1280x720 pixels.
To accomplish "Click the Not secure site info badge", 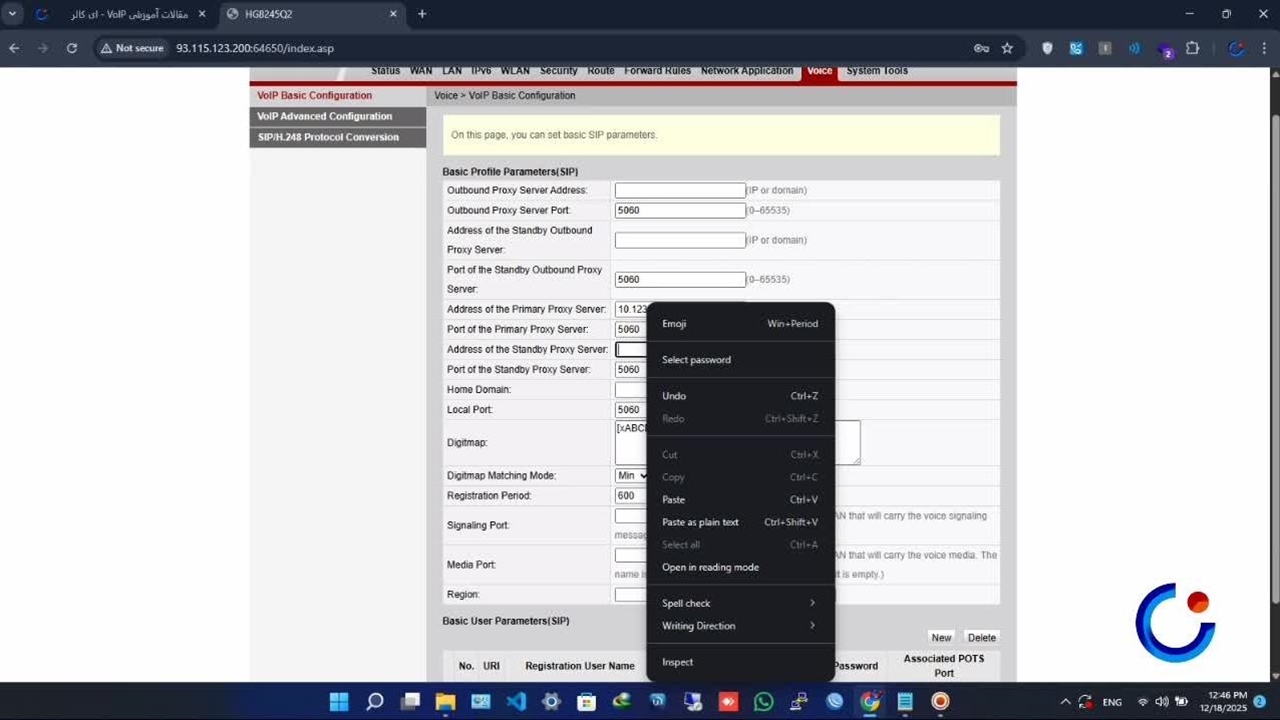I will 131,48.
